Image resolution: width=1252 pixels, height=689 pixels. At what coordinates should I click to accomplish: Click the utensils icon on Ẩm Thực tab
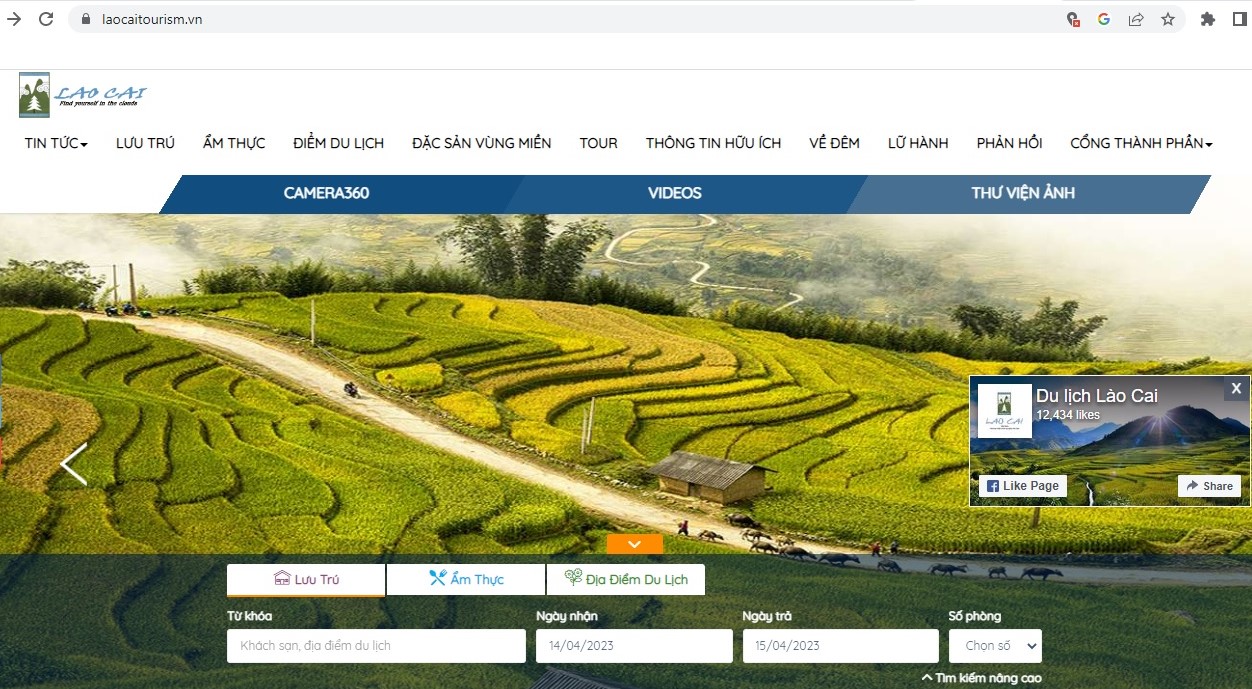[437, 577]
